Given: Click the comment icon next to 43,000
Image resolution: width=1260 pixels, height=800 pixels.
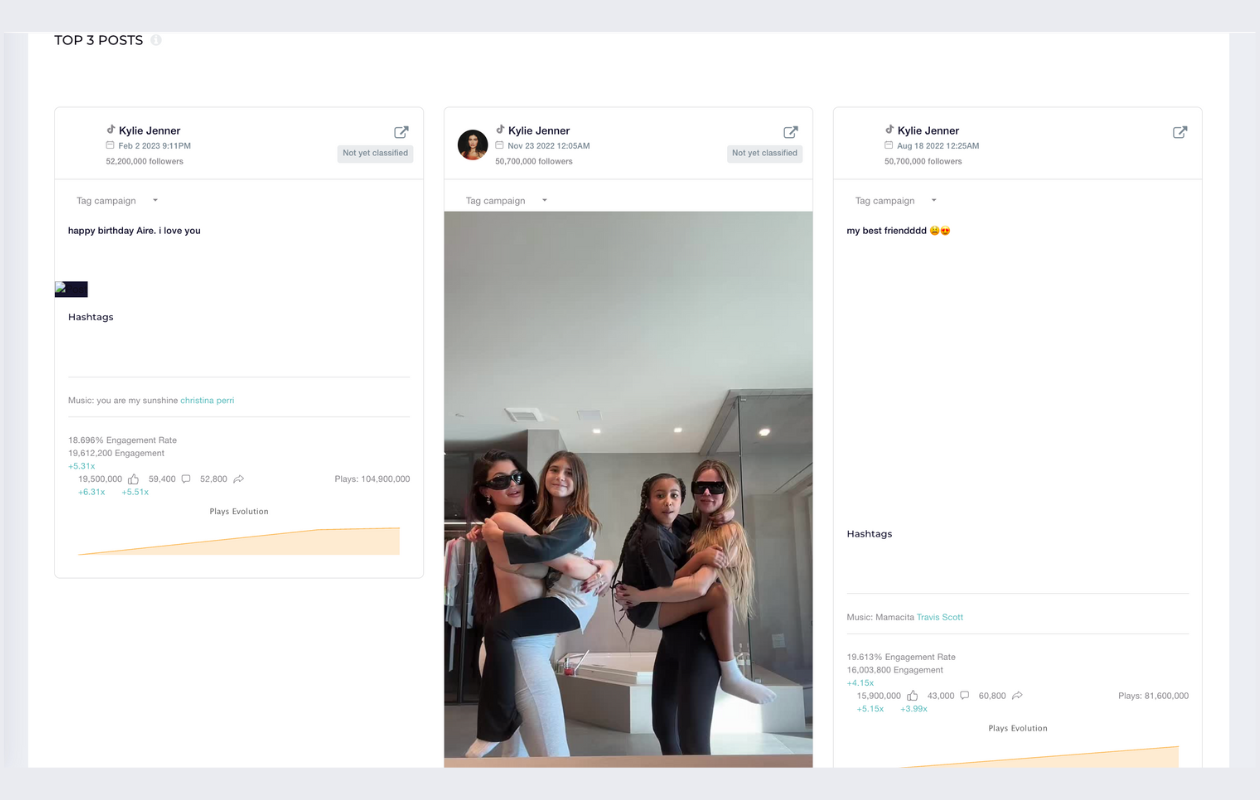Looking at the screenshot, I should click(x=964, y=696).
